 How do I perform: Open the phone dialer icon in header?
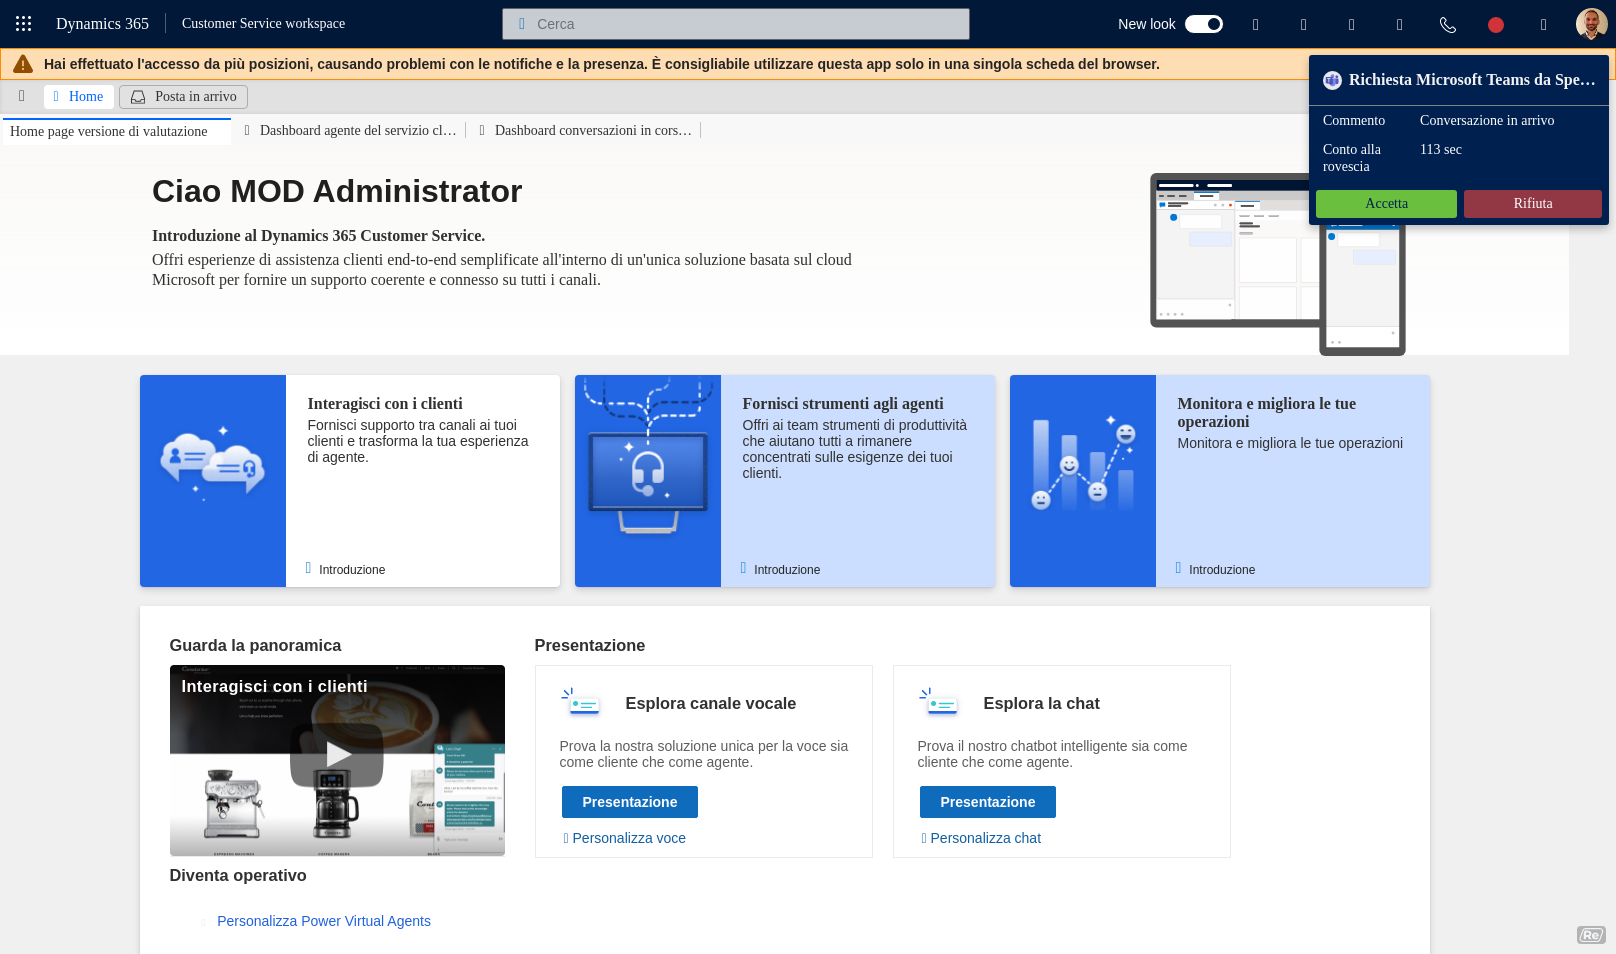tap(1448, 25)
